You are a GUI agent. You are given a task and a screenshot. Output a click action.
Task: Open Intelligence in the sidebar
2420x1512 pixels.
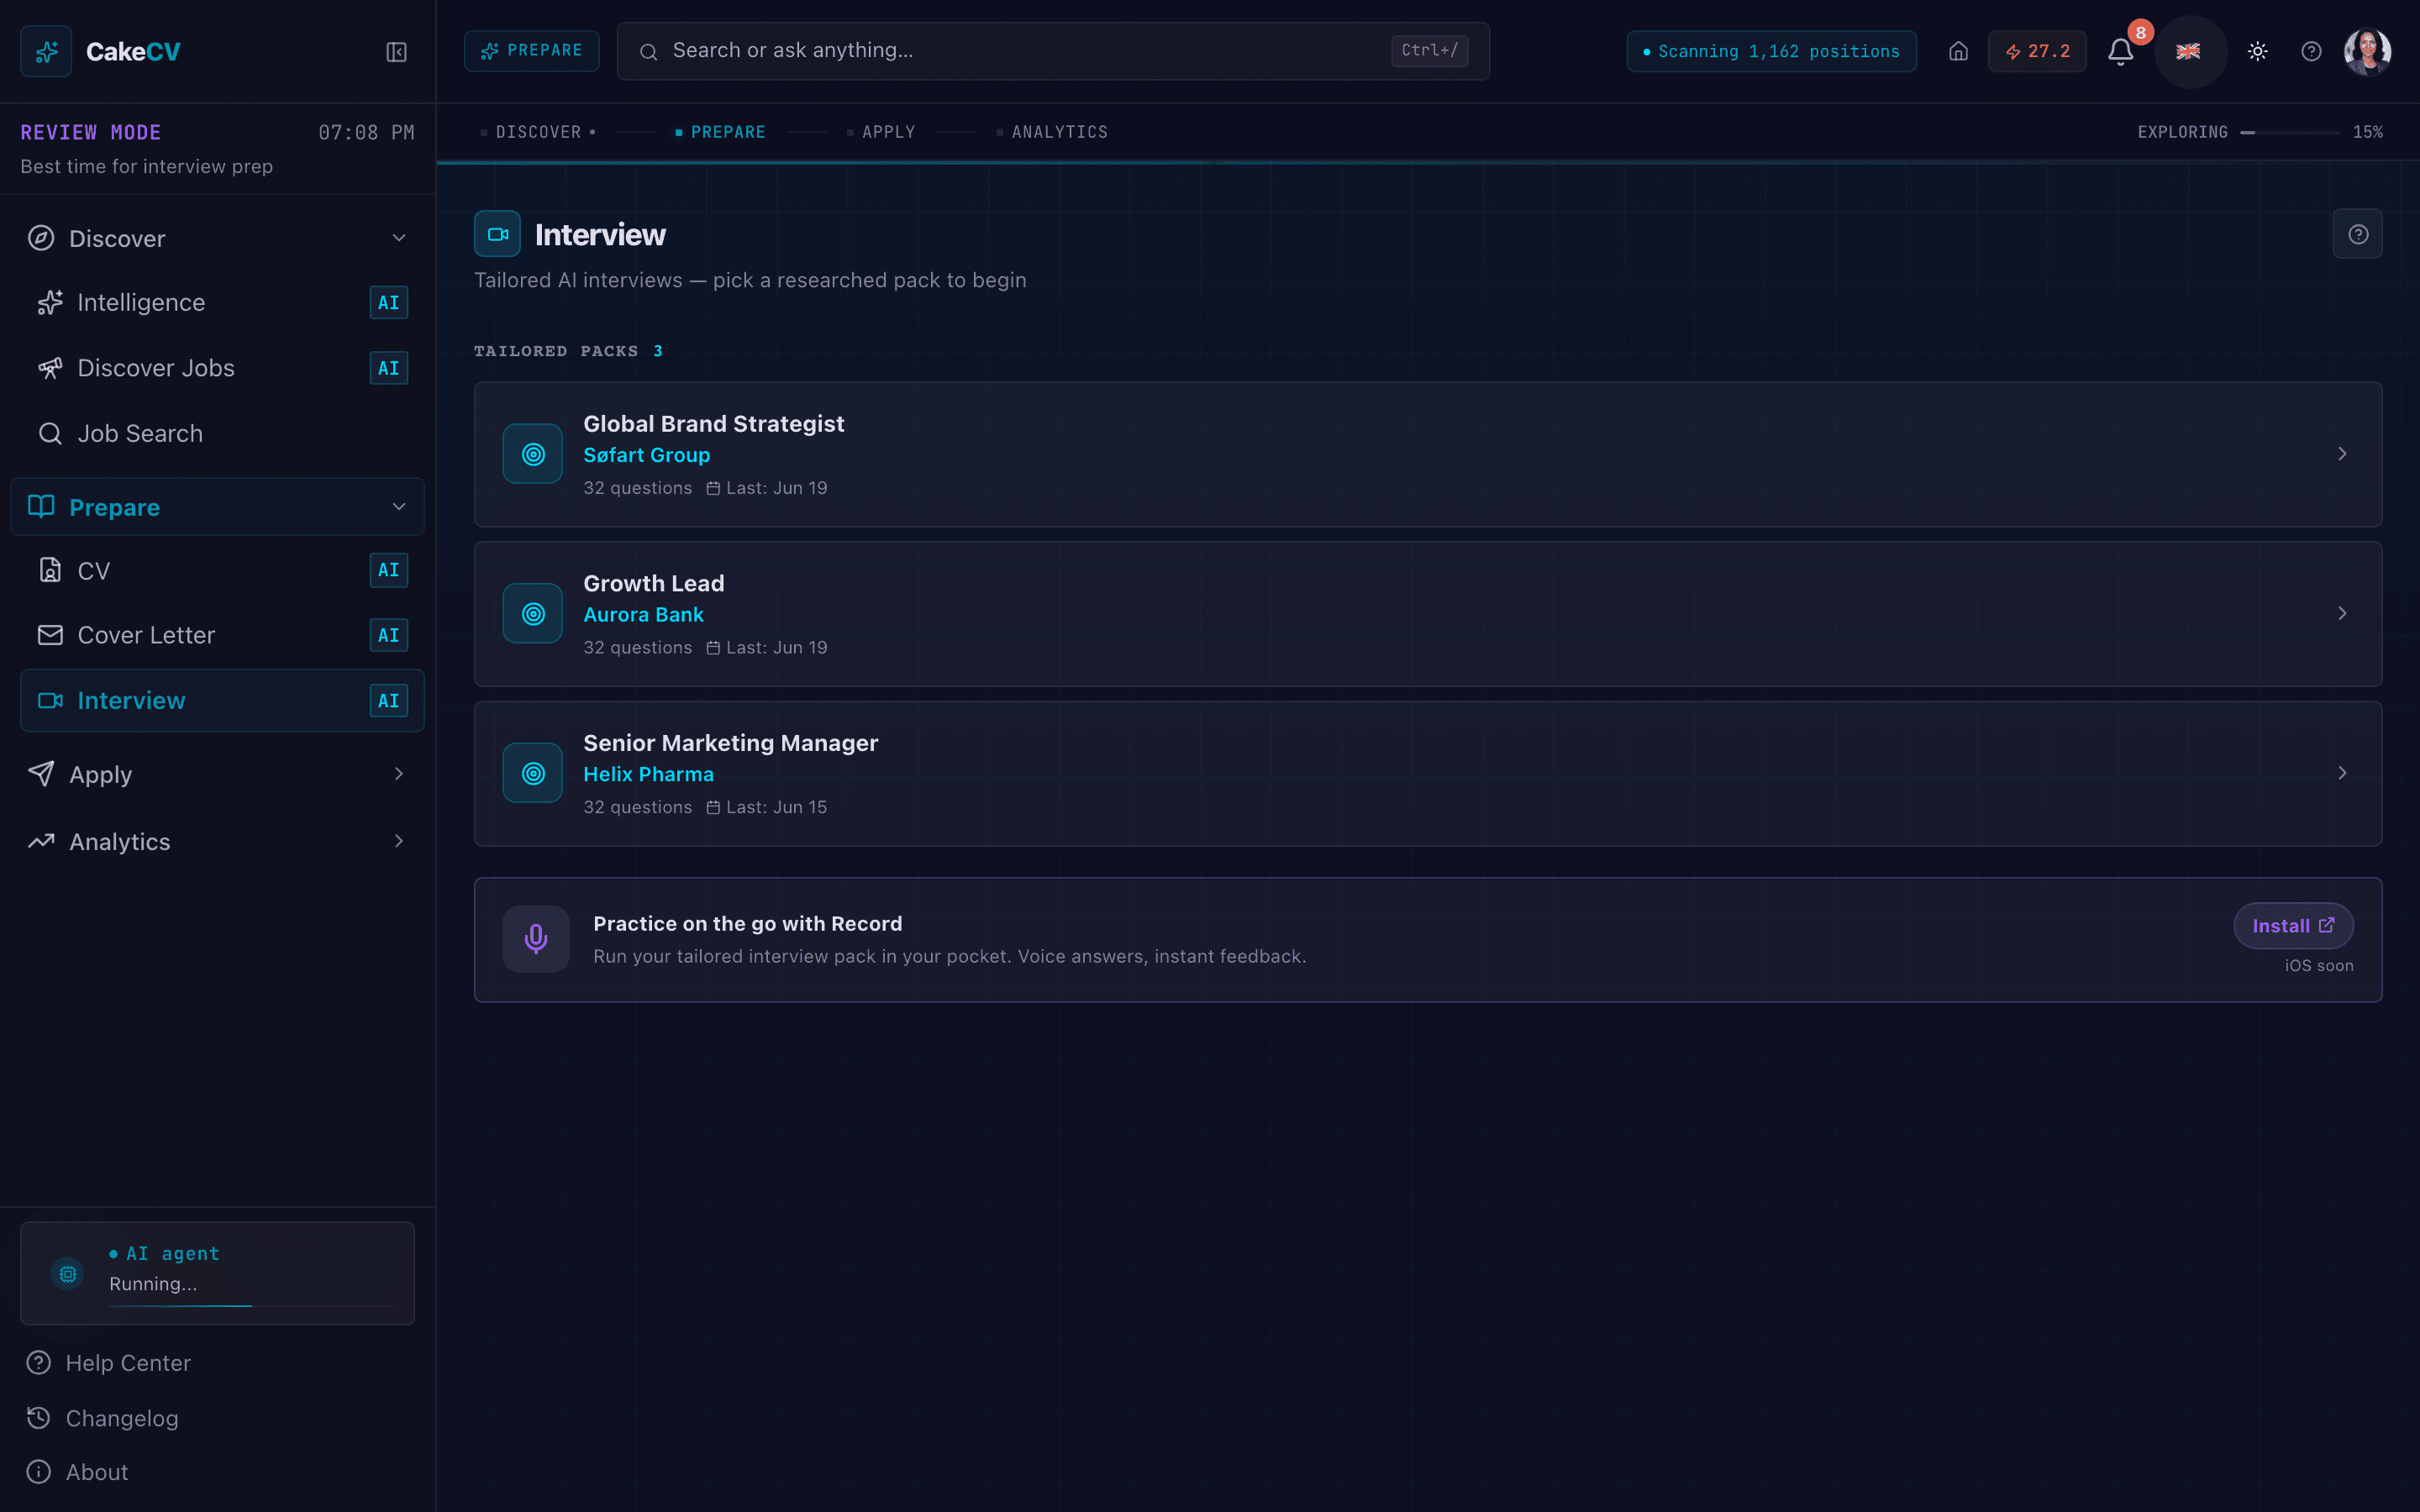point(222,303)
